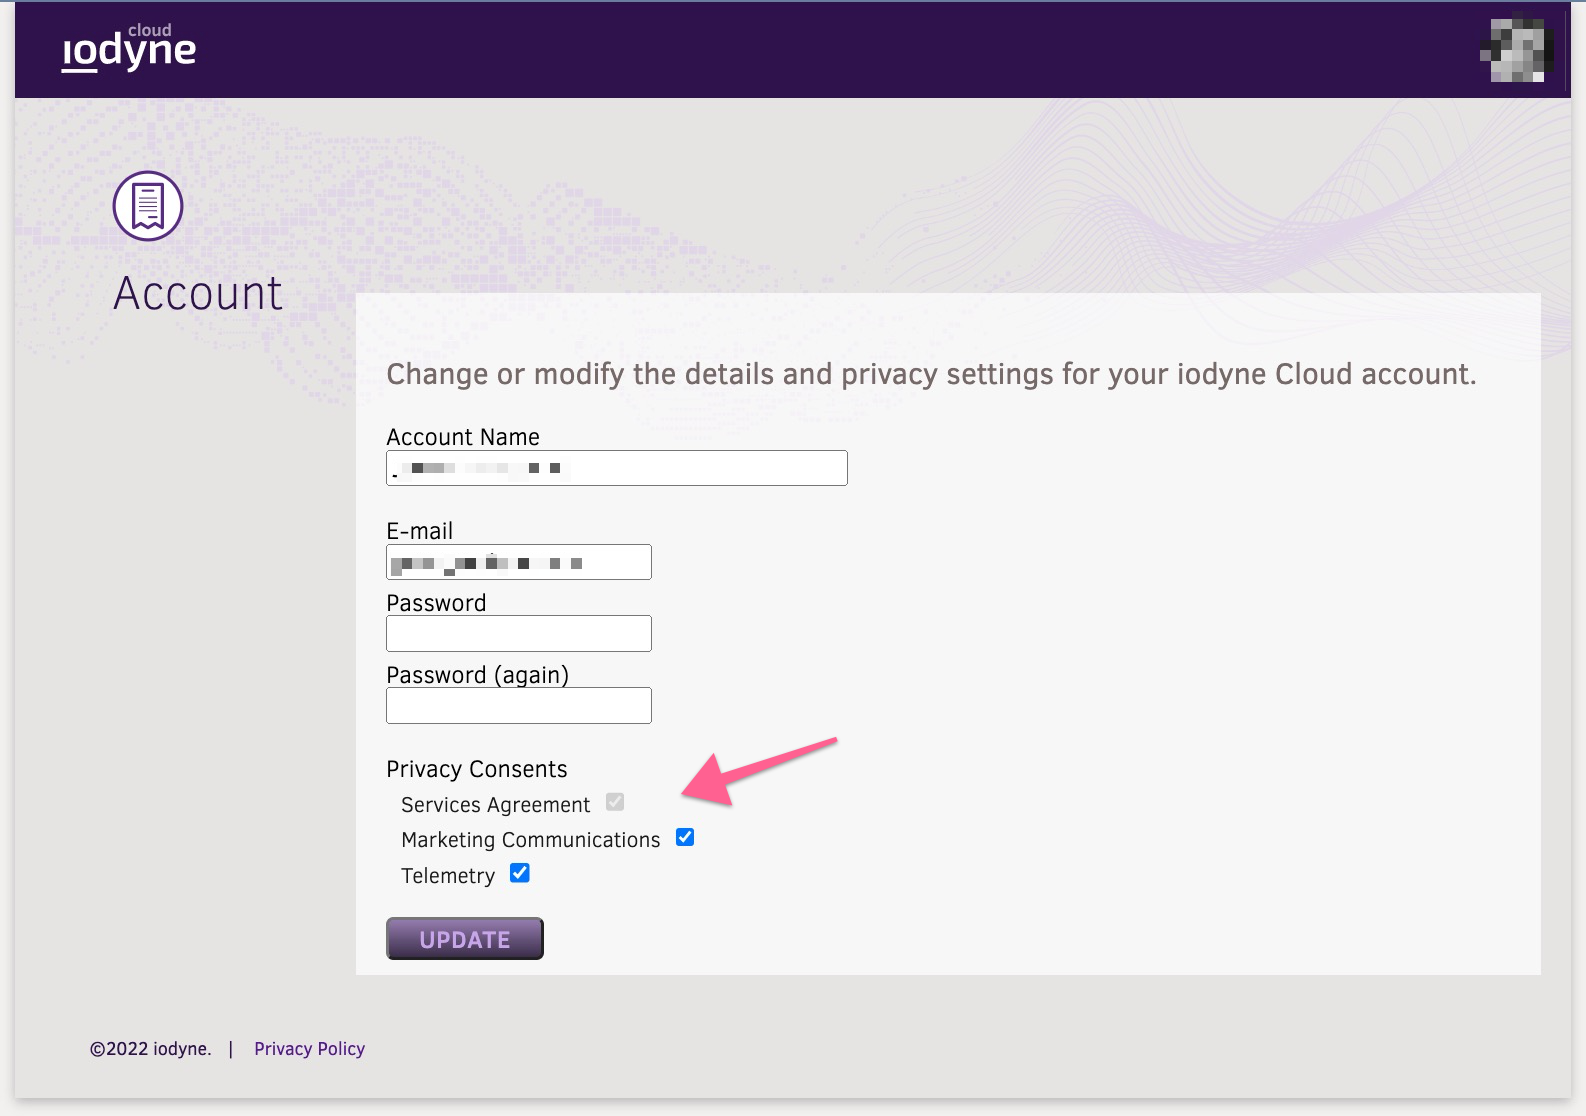The width and height of the screenshot is (1586, 1116).
Task: Uncheck Marketing Communications consent
Action: click(685, 837)
